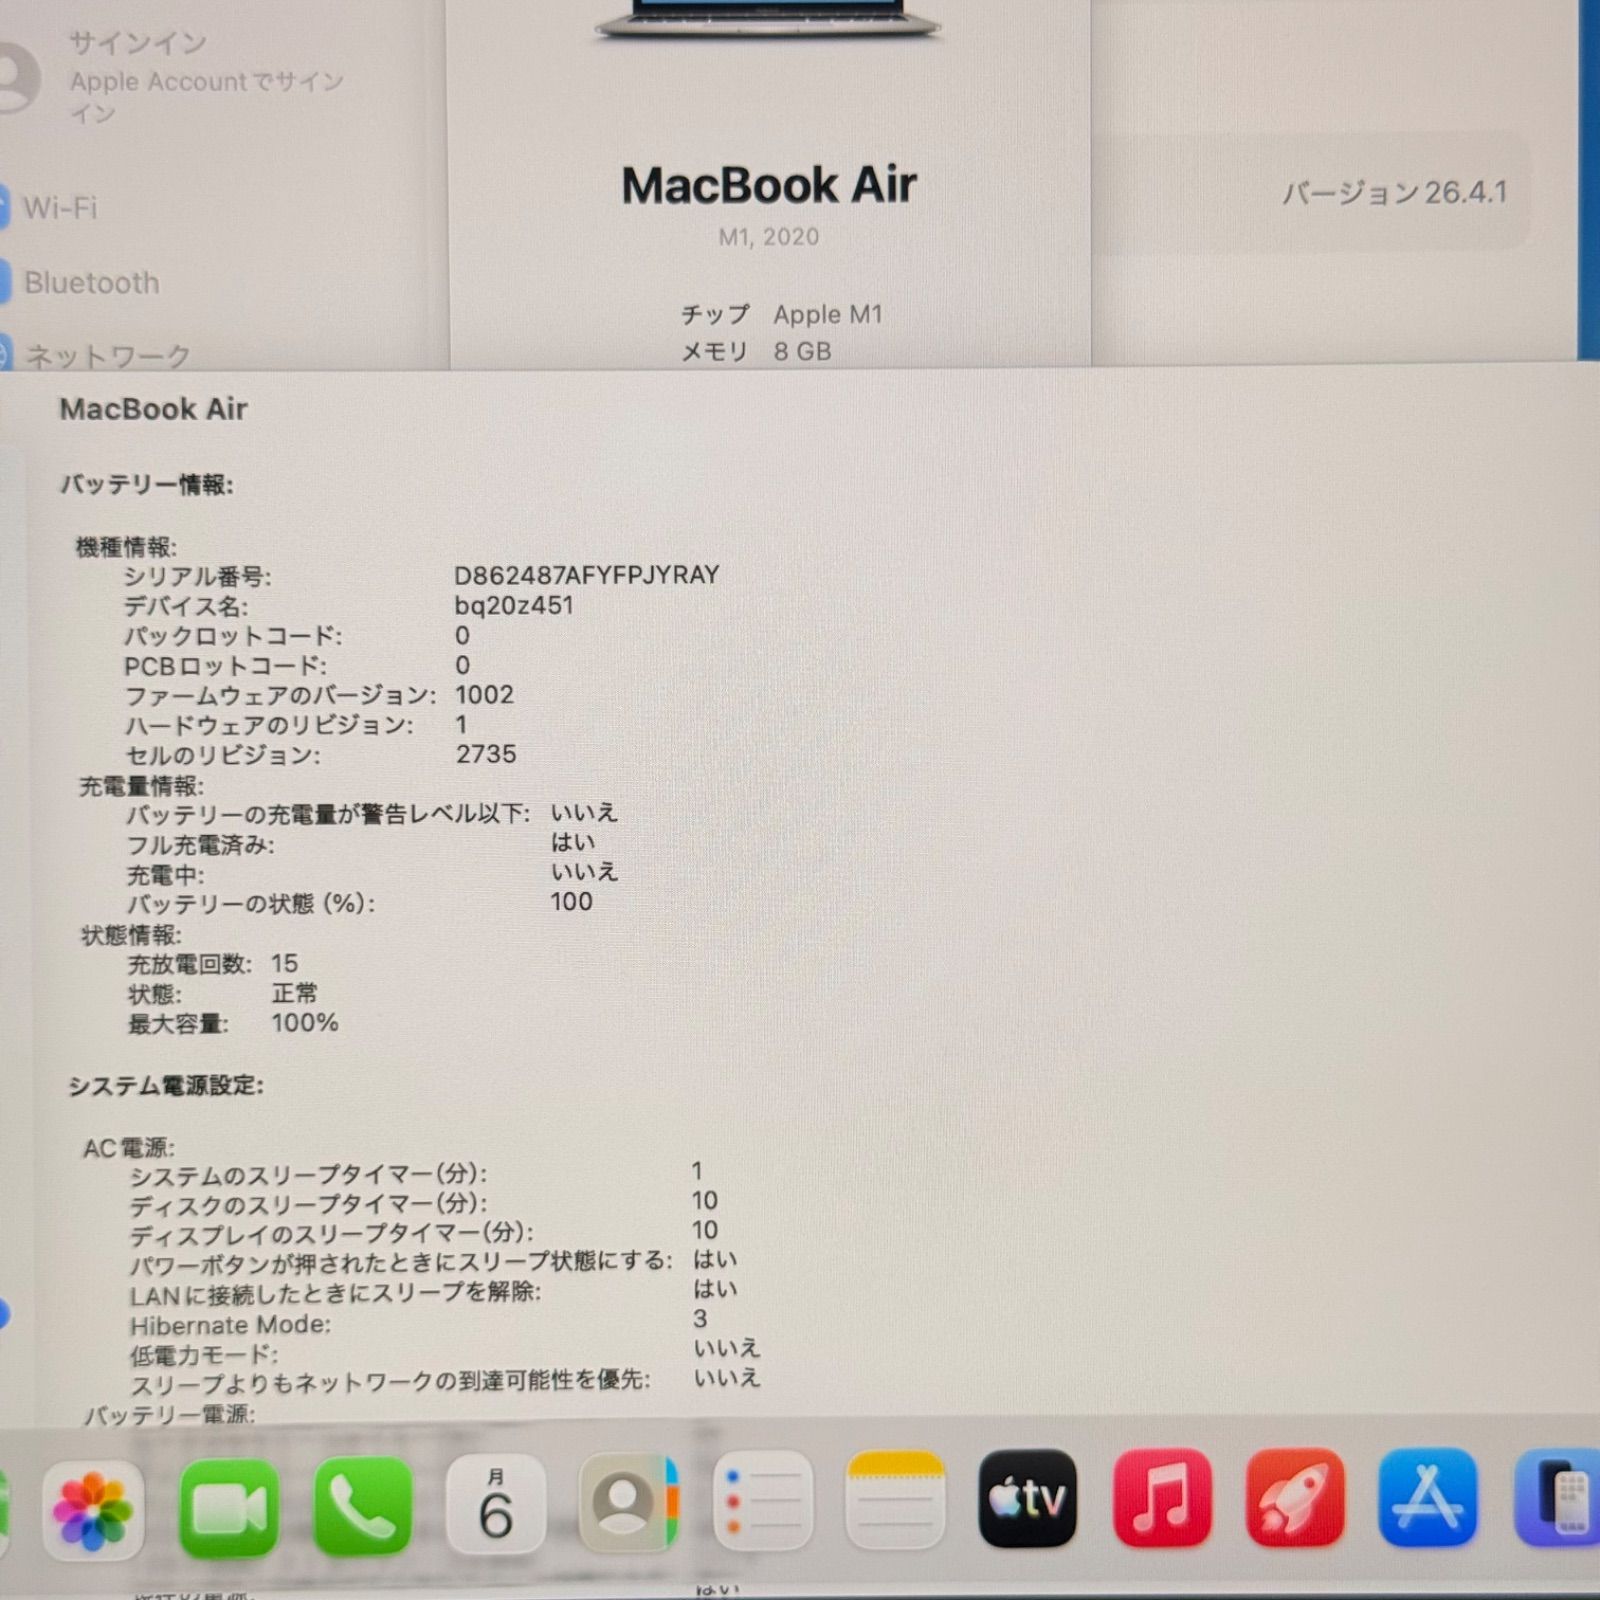Image resolution: width=1600 pixels, height=1600 pixels.
Task: Click the パックロットコード label
Action: pyautogui.click(x=233, y=636)
